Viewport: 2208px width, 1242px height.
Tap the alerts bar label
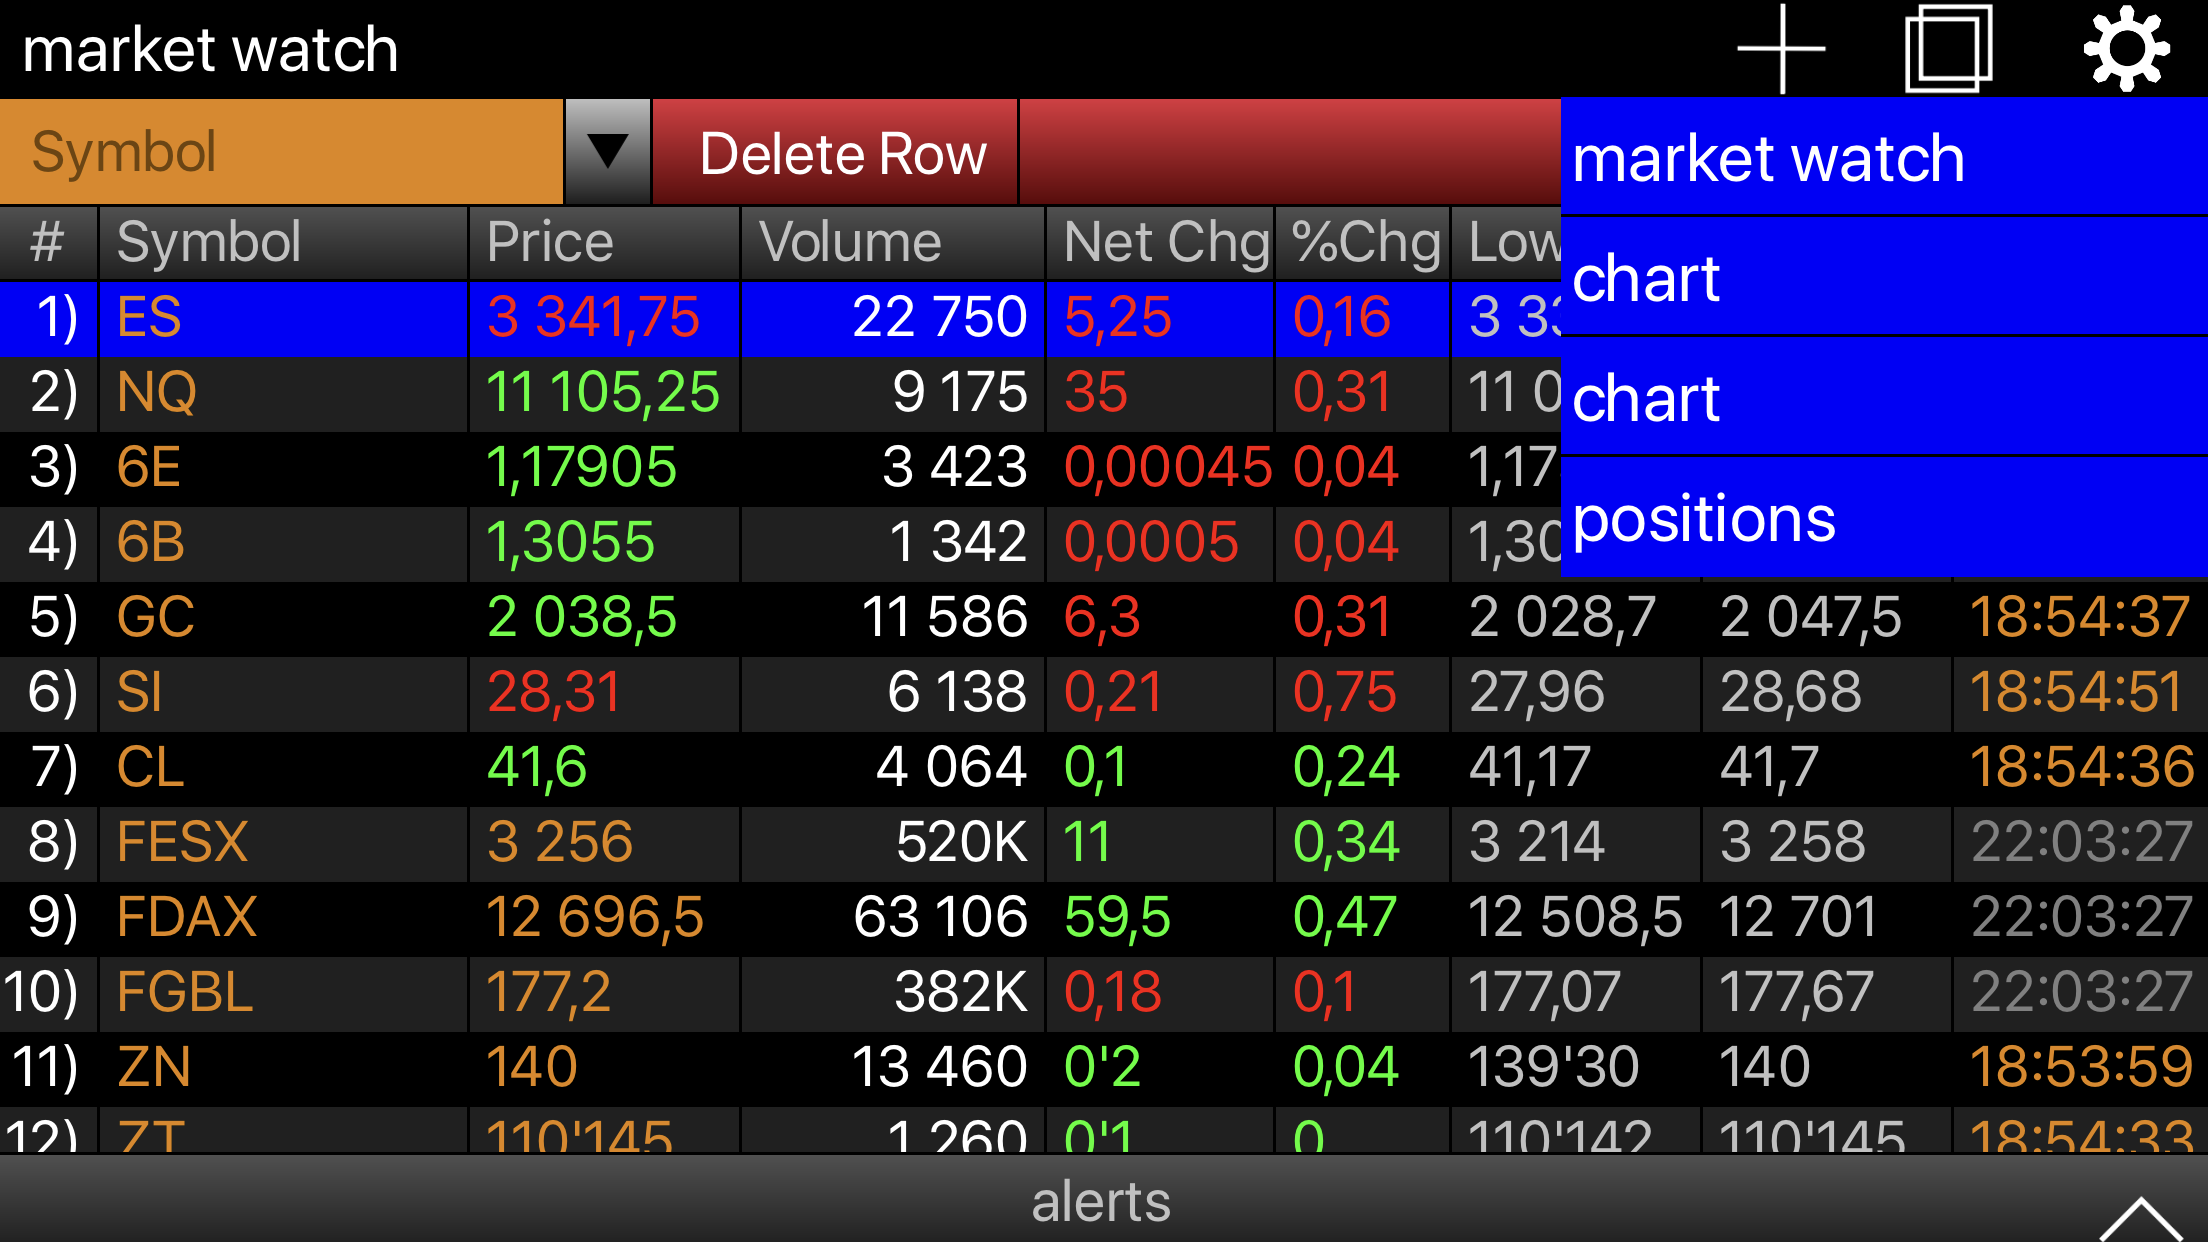[x=1100, y=1200]
